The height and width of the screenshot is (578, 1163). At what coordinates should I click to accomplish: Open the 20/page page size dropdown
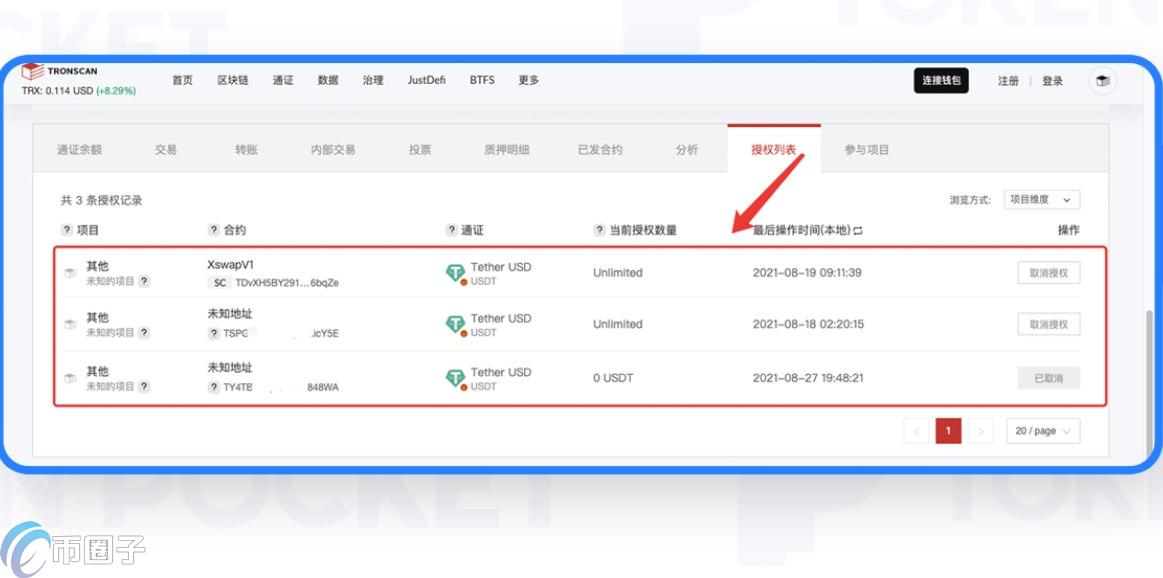1041,430
